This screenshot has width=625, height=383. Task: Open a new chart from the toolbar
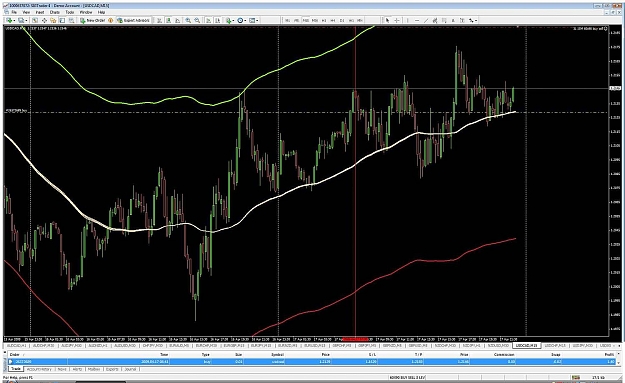click(x=9, y=20)
